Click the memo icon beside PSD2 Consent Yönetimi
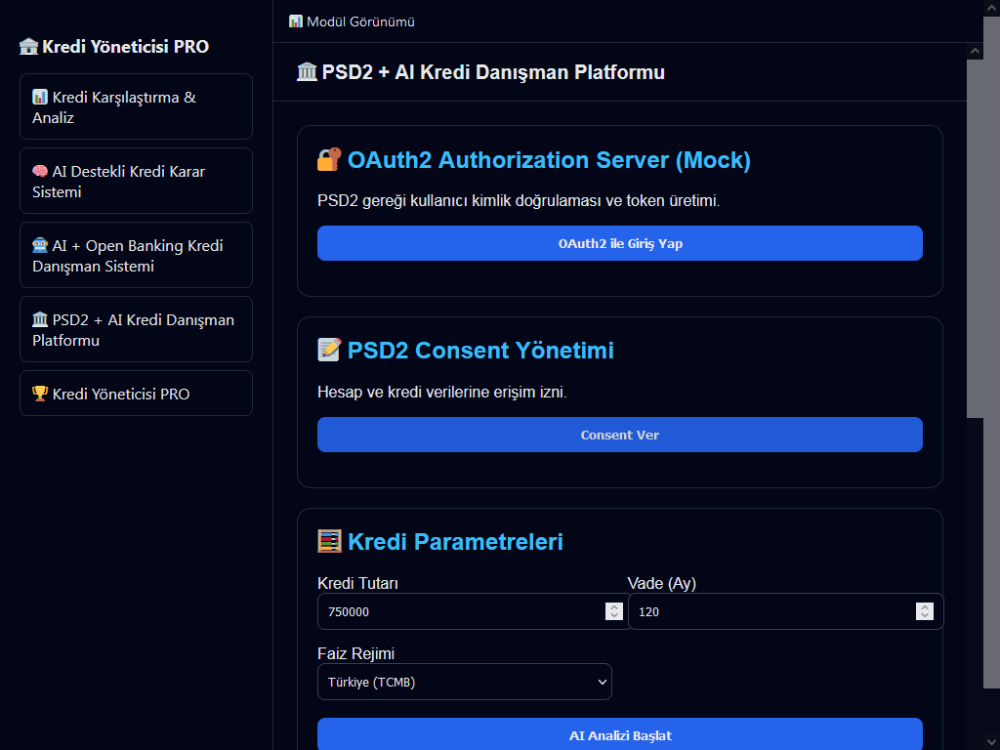Viewport: 1000px width, 750px height. point(329,350)
